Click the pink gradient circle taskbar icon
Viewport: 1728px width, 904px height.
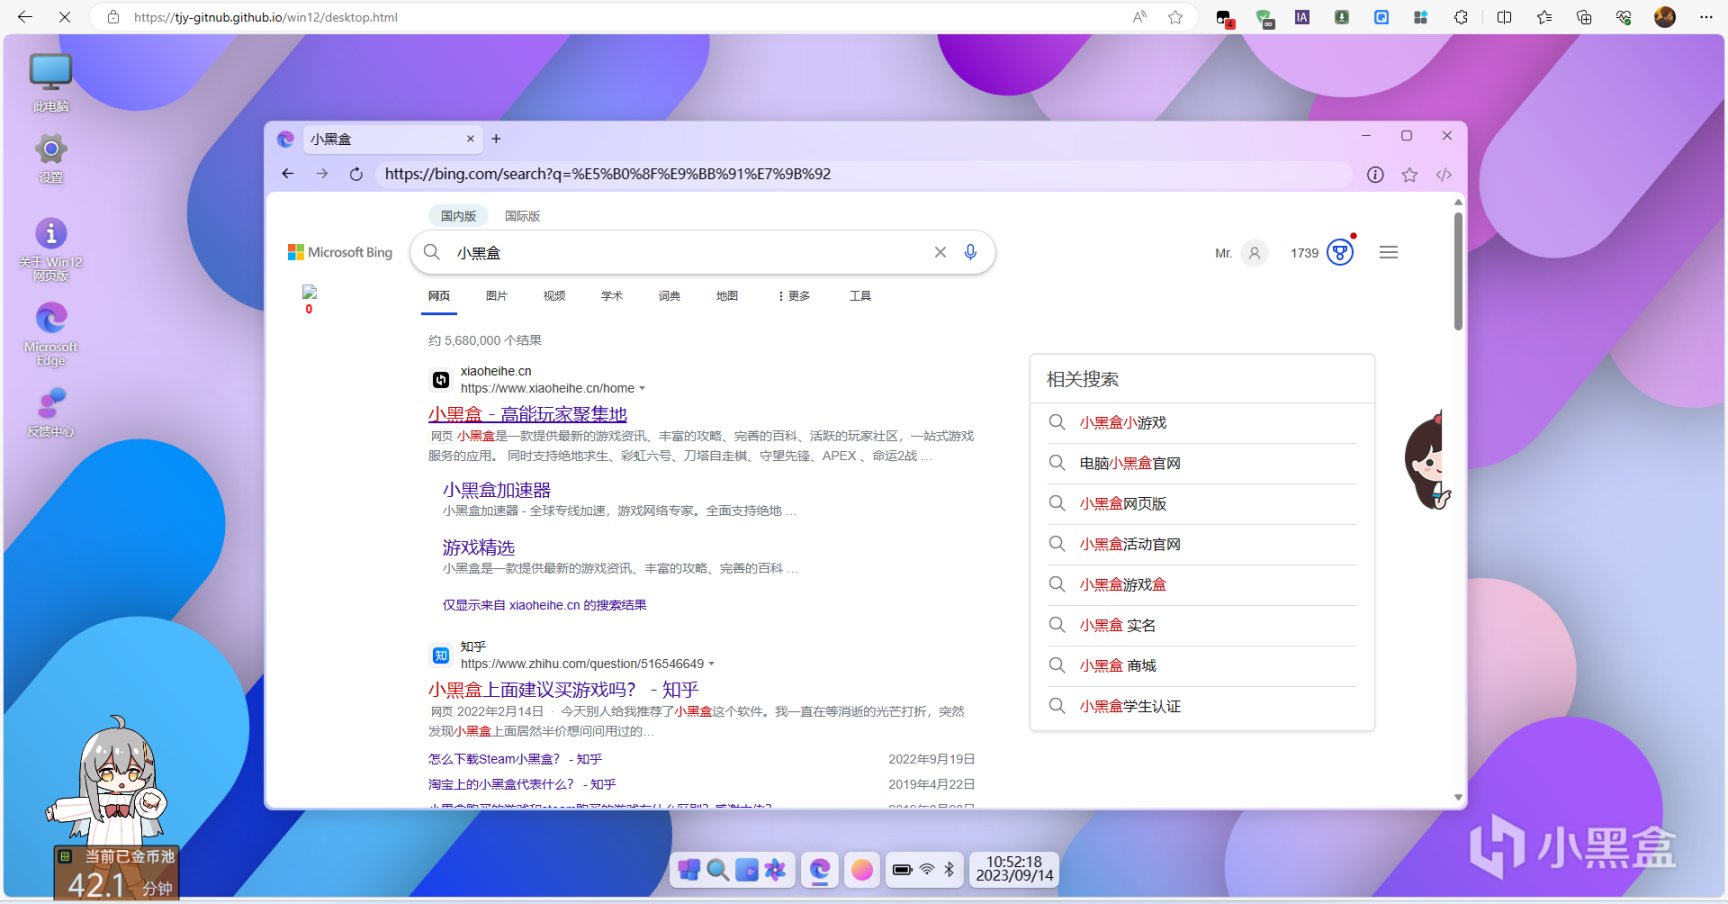coord(862,870)
